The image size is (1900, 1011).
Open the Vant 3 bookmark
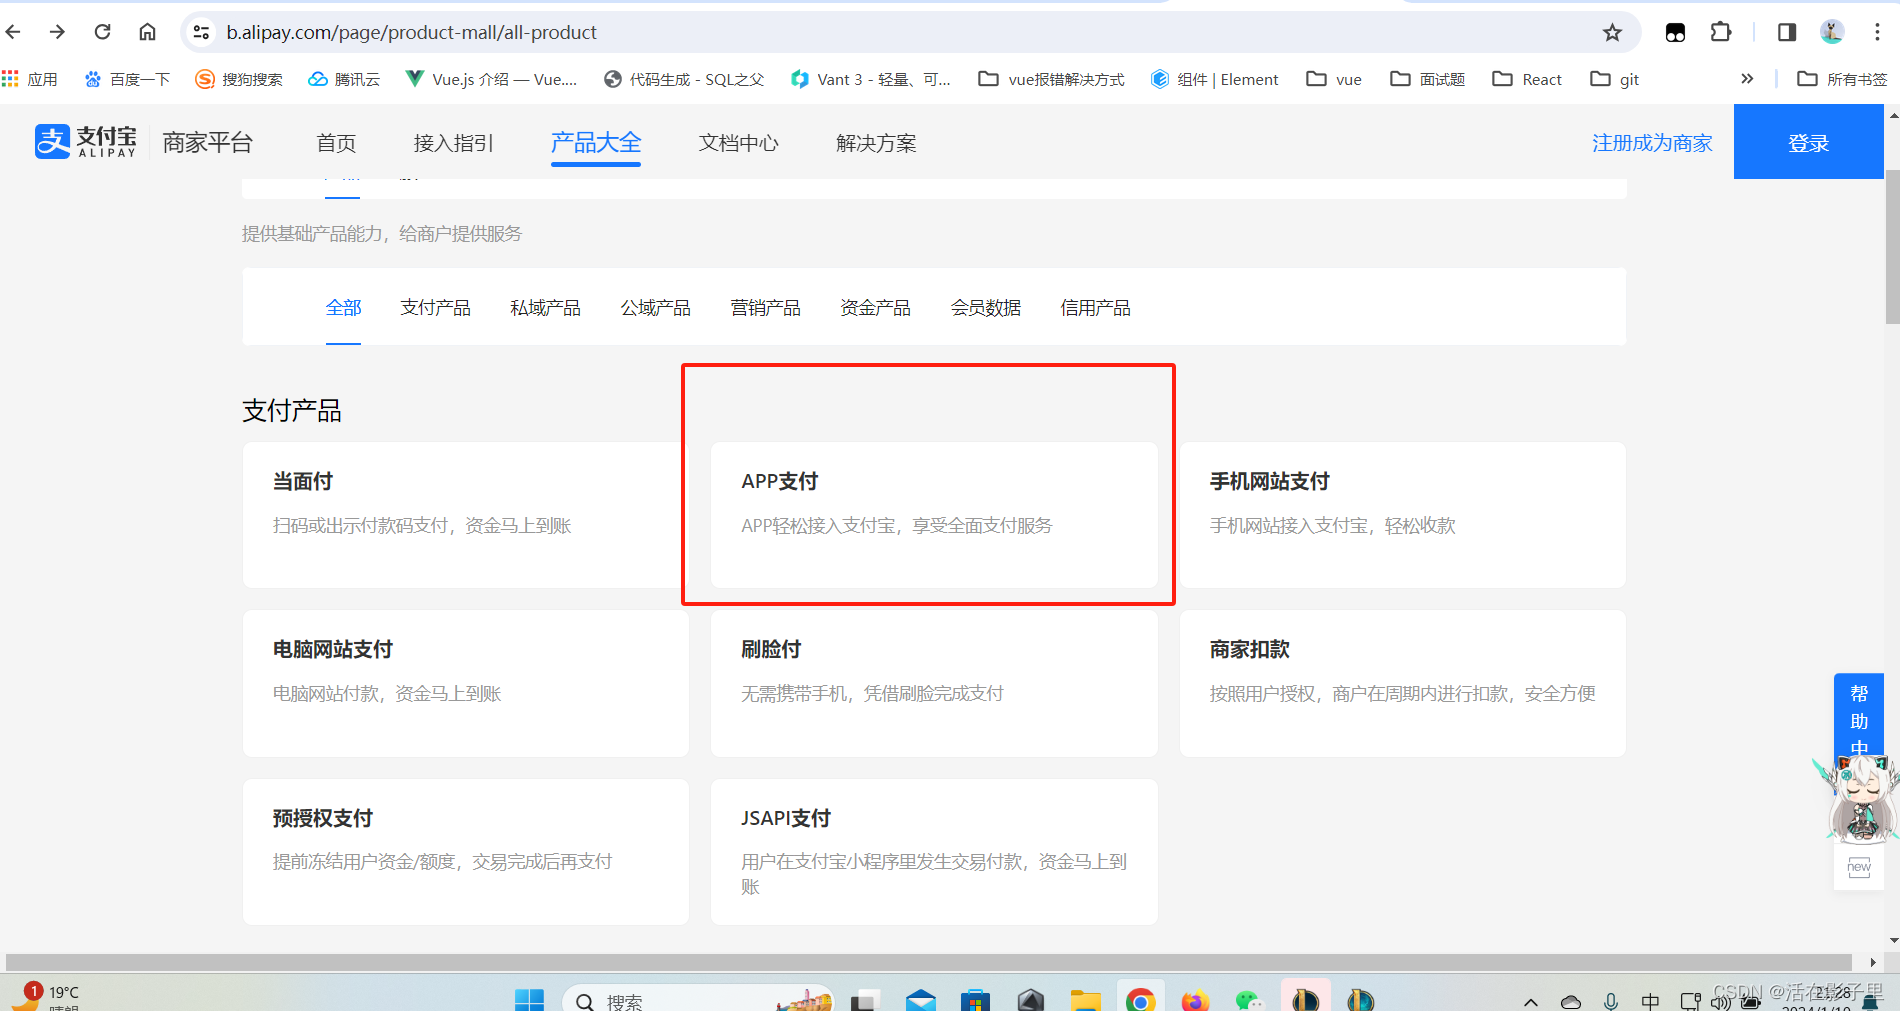pos(870,79)
